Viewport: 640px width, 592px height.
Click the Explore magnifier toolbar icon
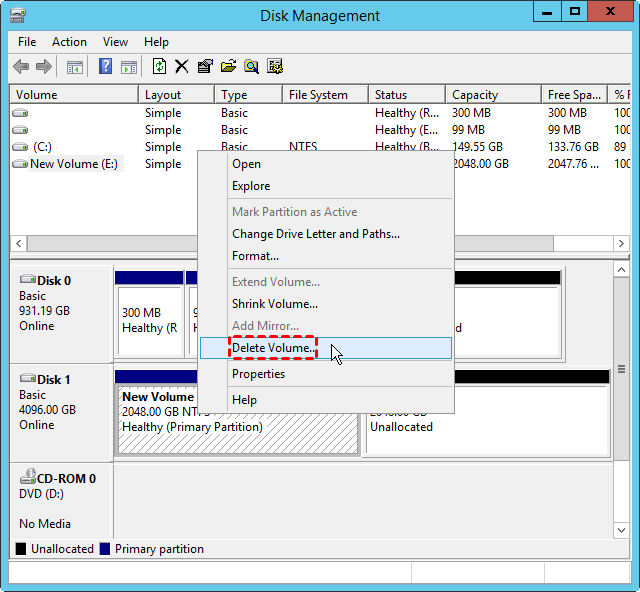pyautogui.click(x=251, y=66)
